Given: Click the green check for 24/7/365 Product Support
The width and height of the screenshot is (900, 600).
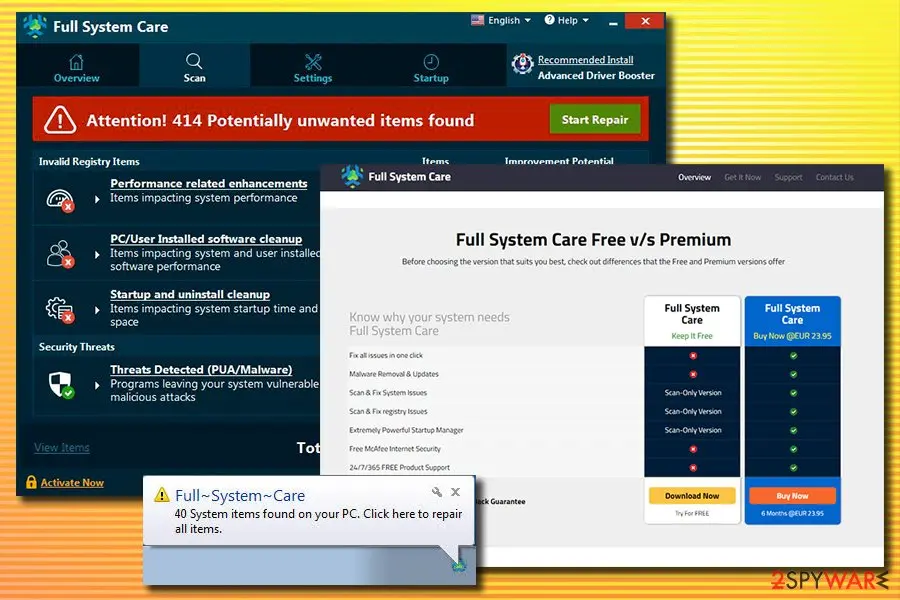Looking at the screenshot, I should click(793, 468).
